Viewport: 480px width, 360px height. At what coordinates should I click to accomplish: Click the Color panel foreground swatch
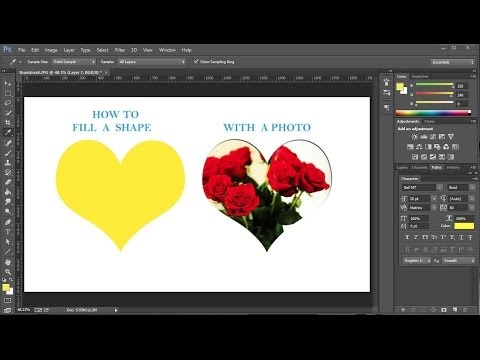(x=400, y=87)
